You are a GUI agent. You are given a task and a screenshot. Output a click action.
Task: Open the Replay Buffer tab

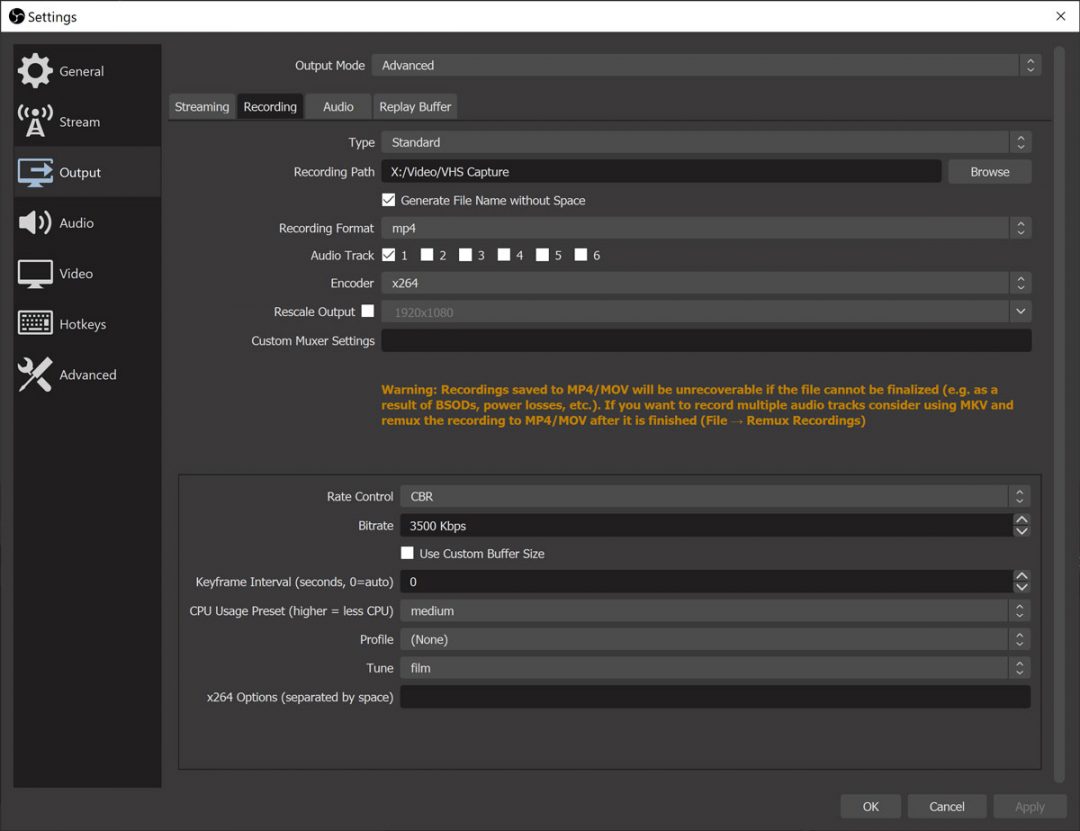(415, 106)
